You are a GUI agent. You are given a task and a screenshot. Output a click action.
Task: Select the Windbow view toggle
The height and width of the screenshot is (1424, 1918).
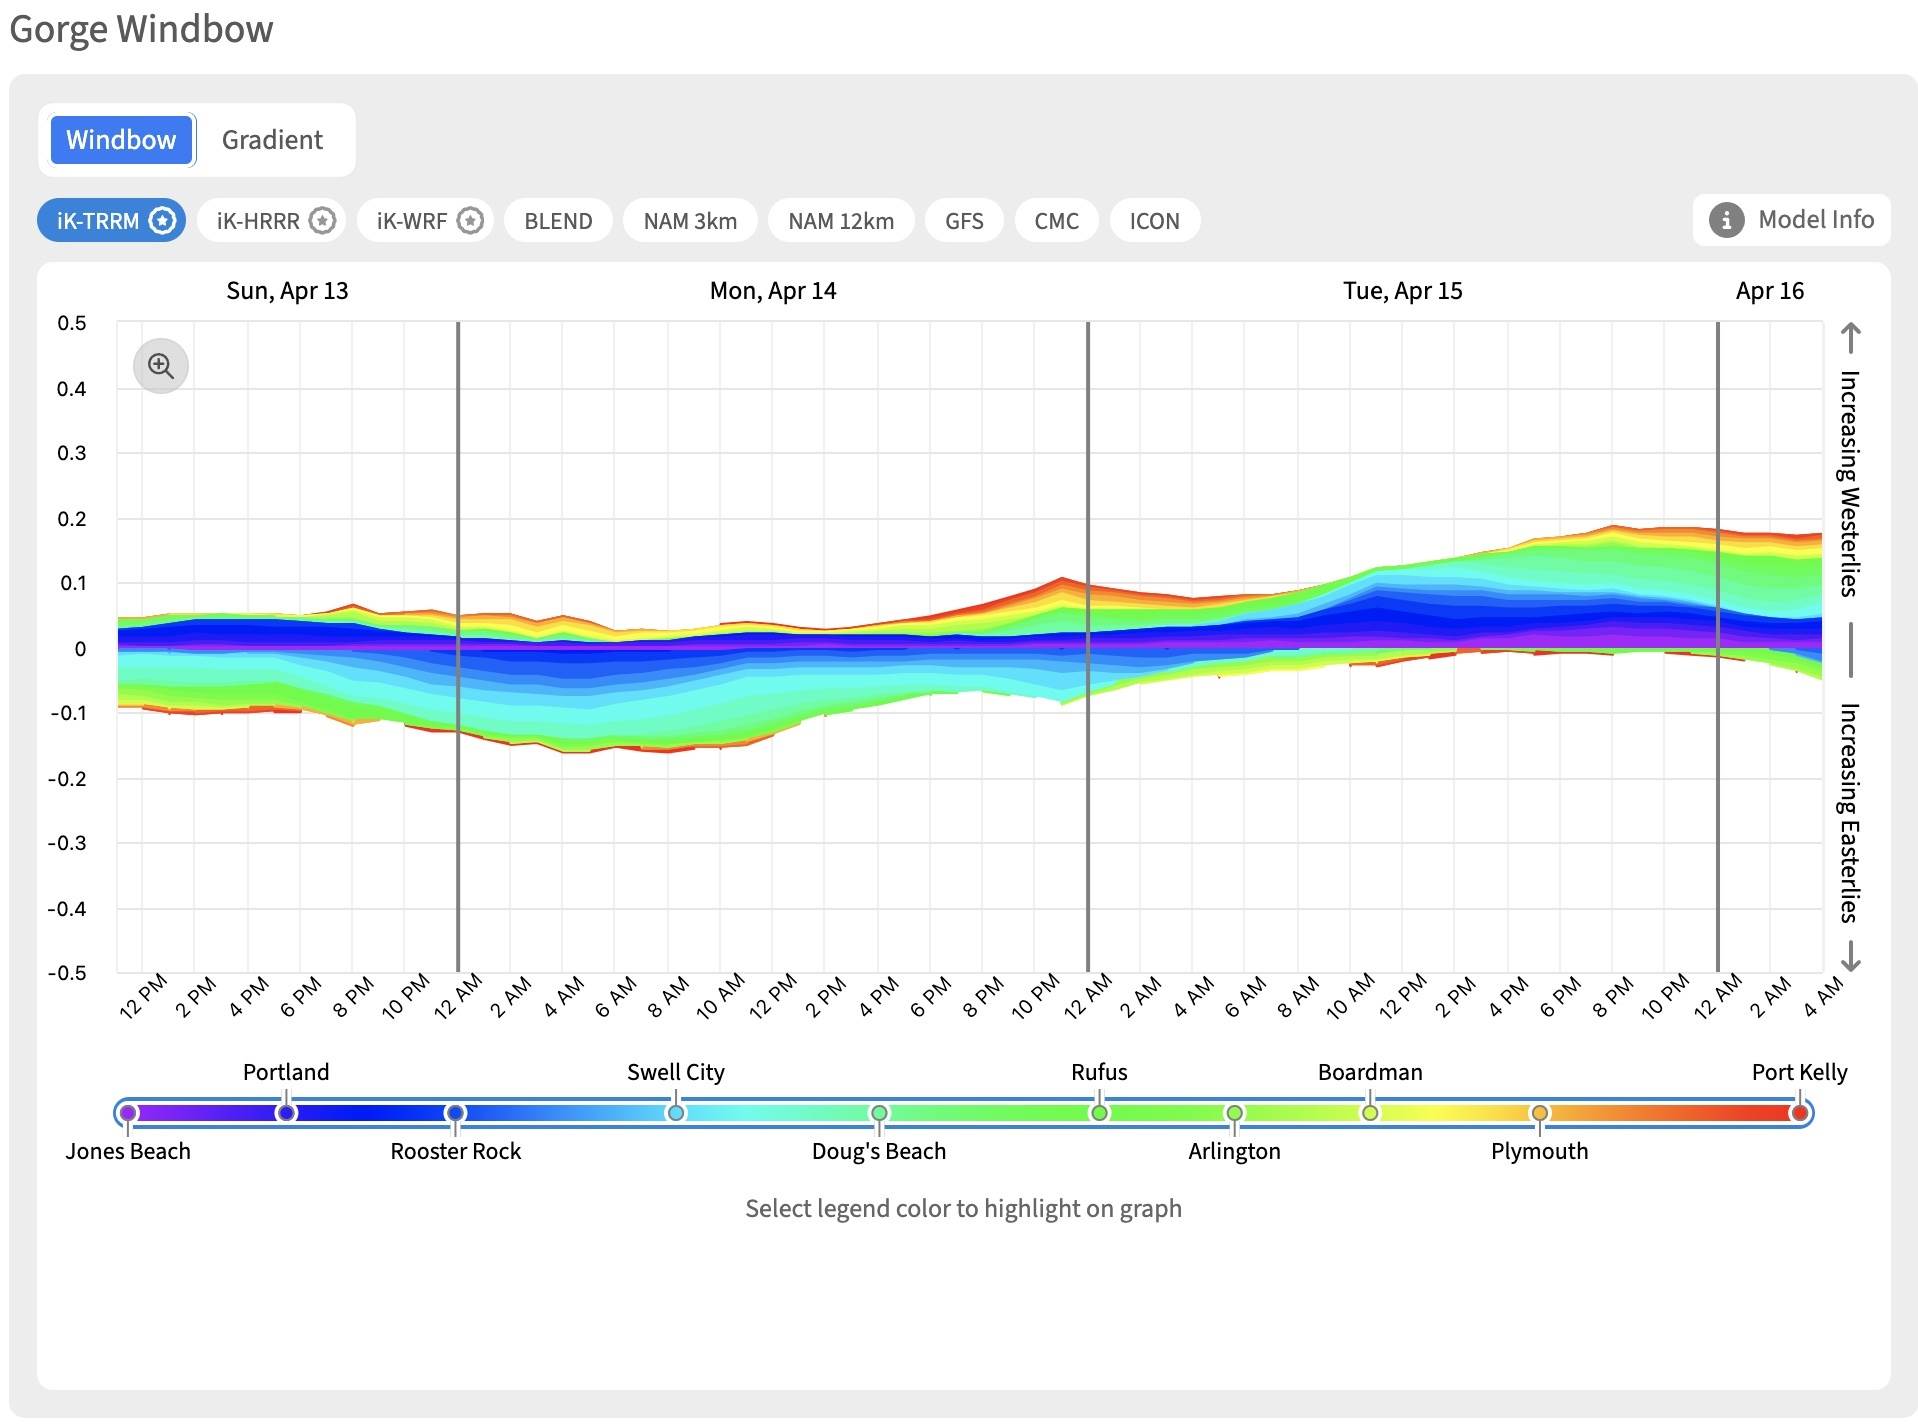pos(121,140)
